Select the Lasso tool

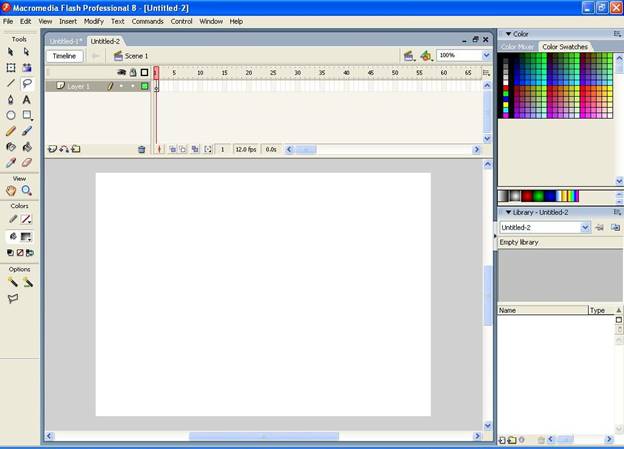(x=27, y=84)
